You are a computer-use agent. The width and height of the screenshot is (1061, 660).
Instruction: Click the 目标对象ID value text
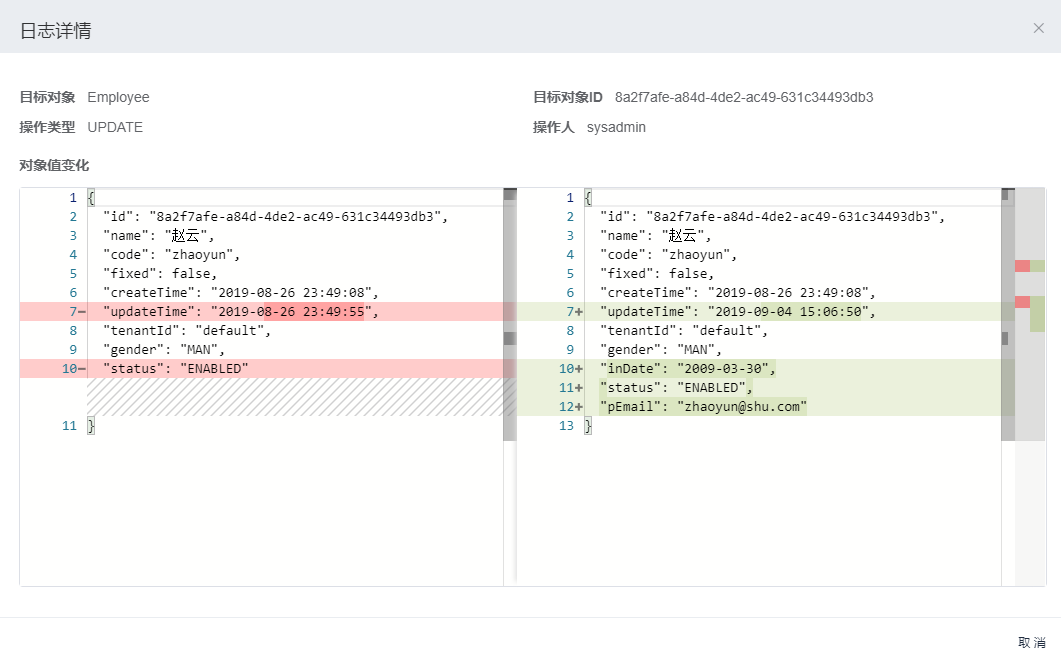click(744, 97)
